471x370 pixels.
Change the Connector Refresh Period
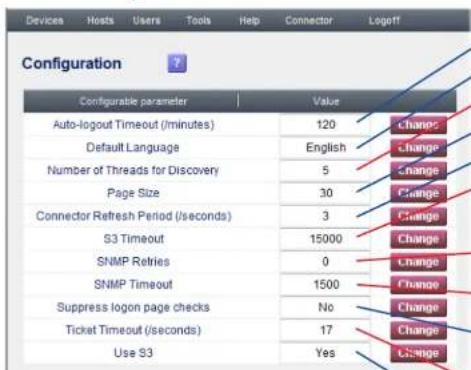coord(418,216)
